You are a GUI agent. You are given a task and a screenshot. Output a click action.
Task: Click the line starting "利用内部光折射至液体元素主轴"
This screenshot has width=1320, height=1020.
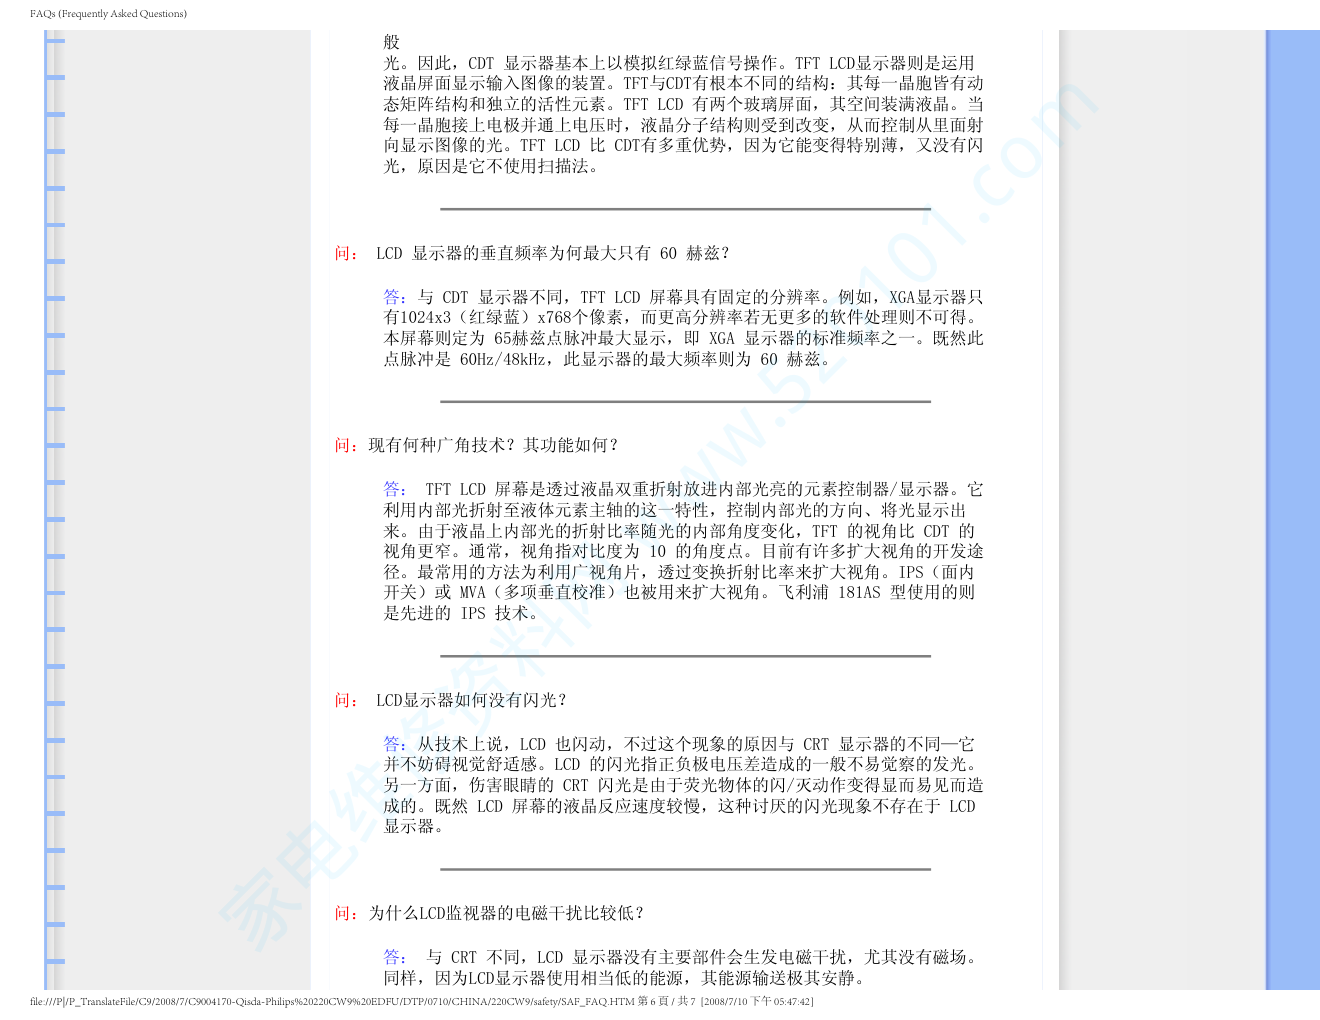point(675,511)
